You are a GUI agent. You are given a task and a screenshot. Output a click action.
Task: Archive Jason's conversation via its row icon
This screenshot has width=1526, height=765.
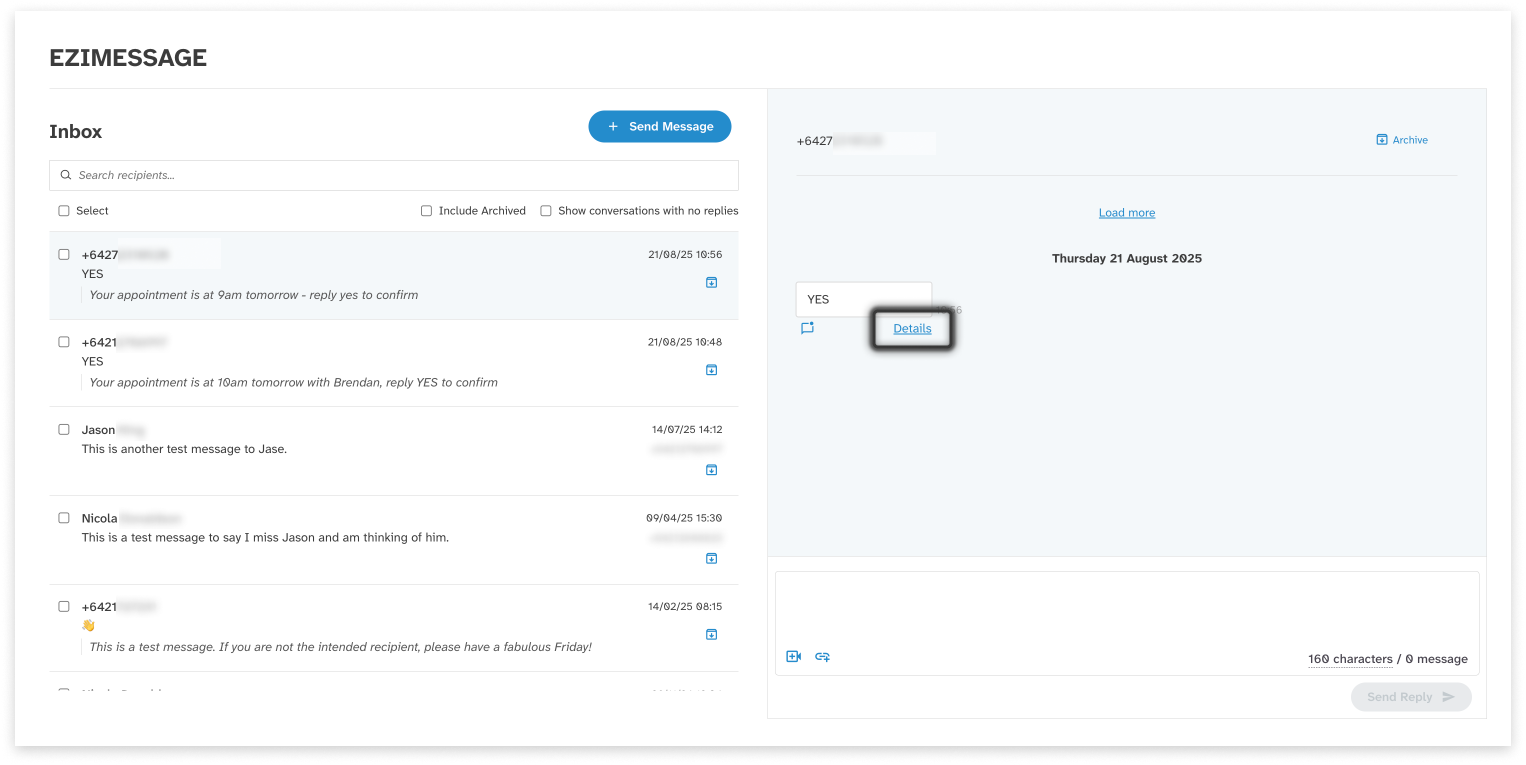click(x=711, y=470)
